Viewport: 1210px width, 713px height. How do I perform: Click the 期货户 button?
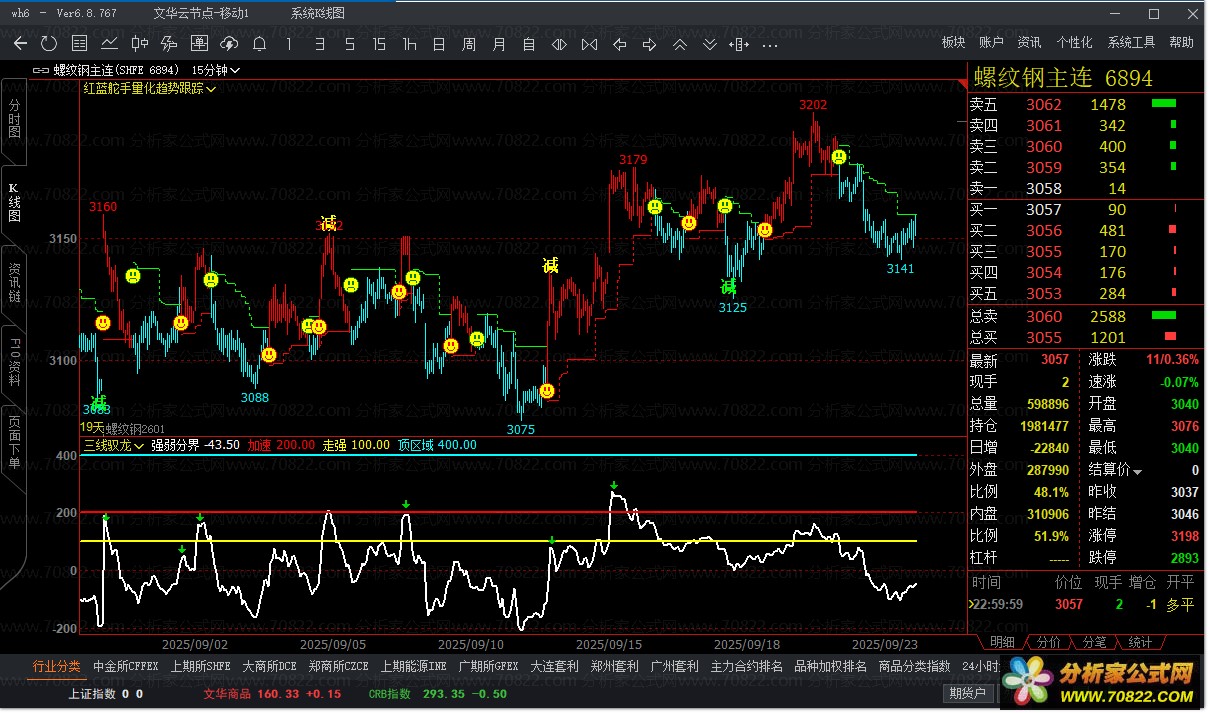tap(967, 693)
